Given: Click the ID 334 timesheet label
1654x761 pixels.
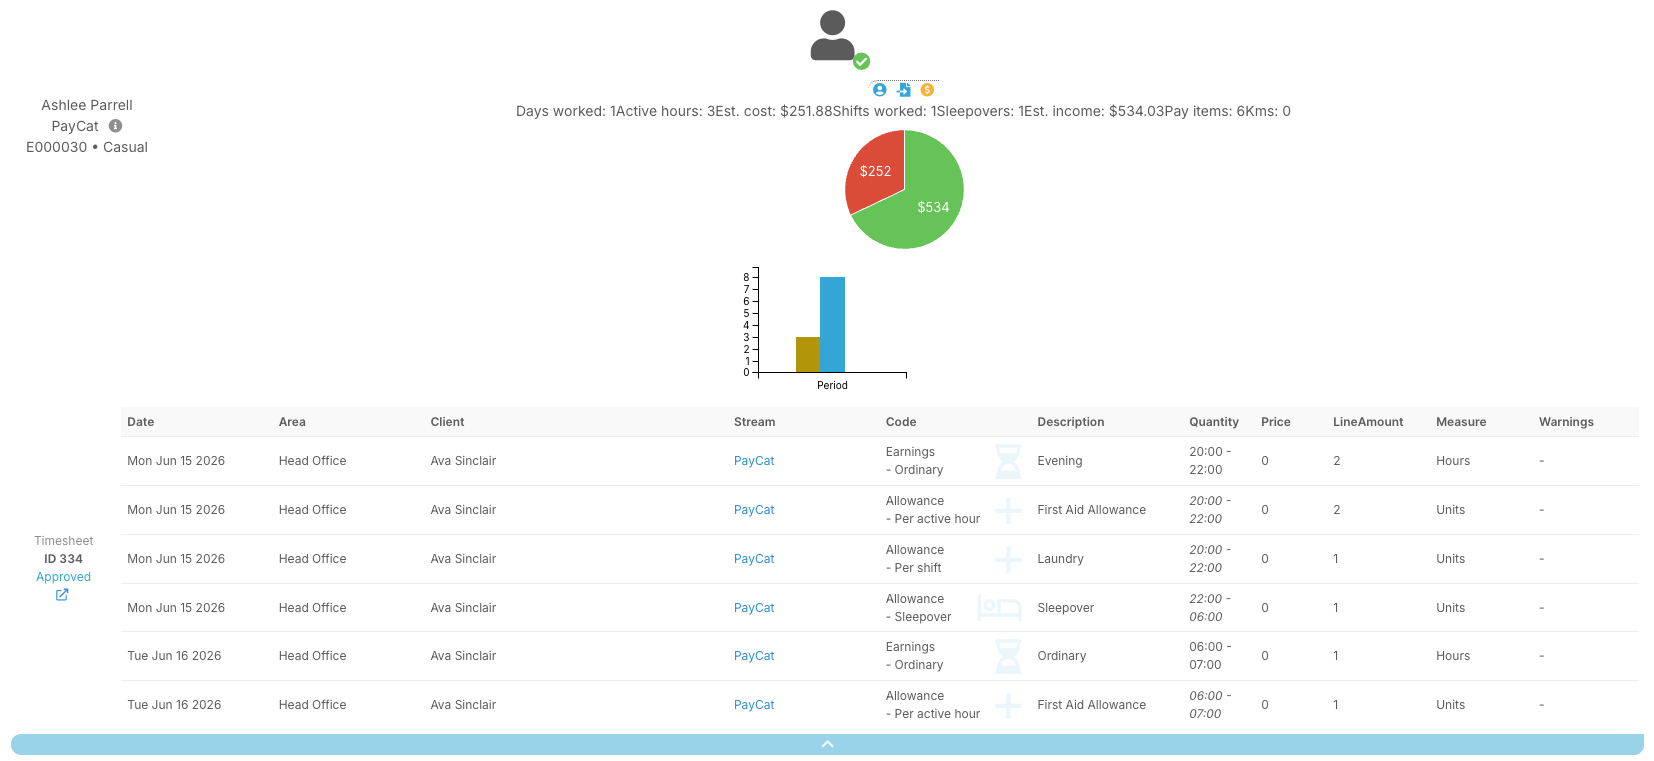Looking at the screenshot, I should coord(63,559).
